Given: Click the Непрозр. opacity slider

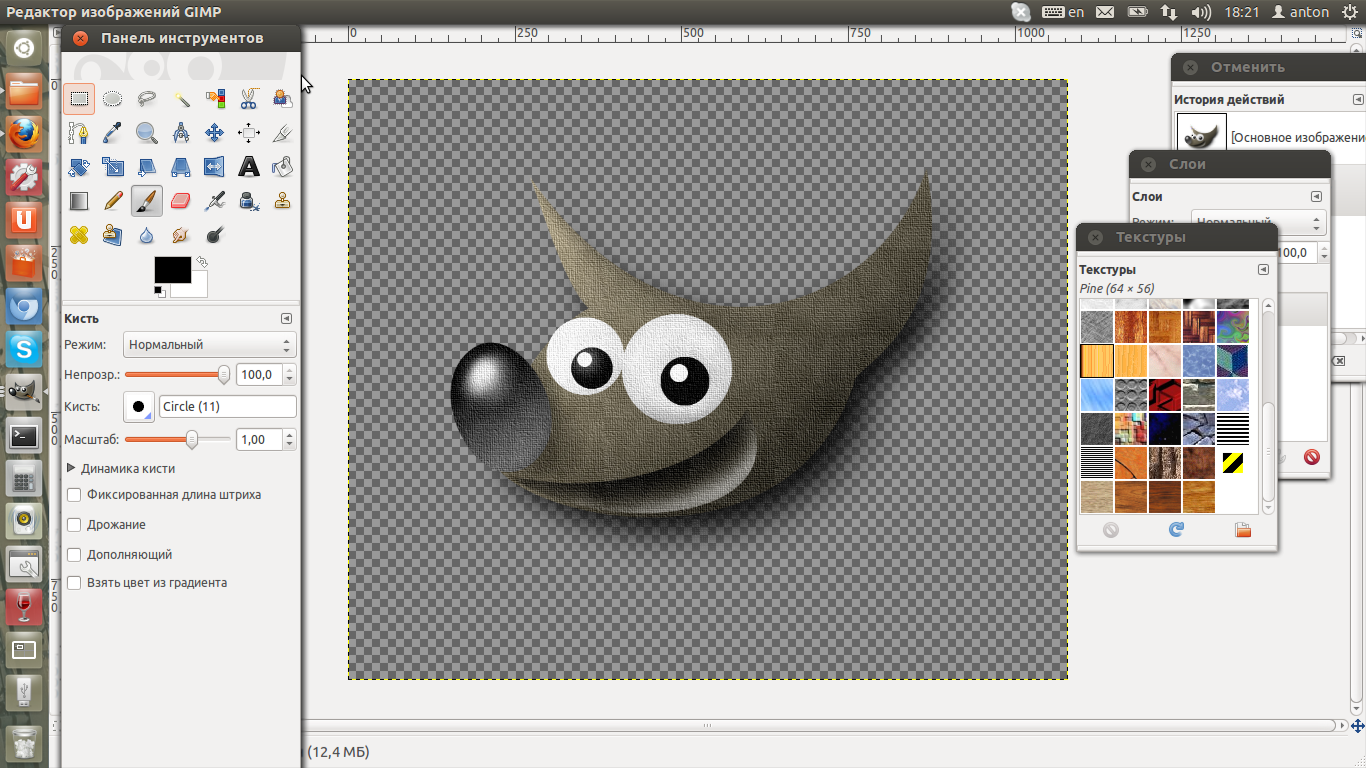Looking at the screenshot, I should [177, 375].
